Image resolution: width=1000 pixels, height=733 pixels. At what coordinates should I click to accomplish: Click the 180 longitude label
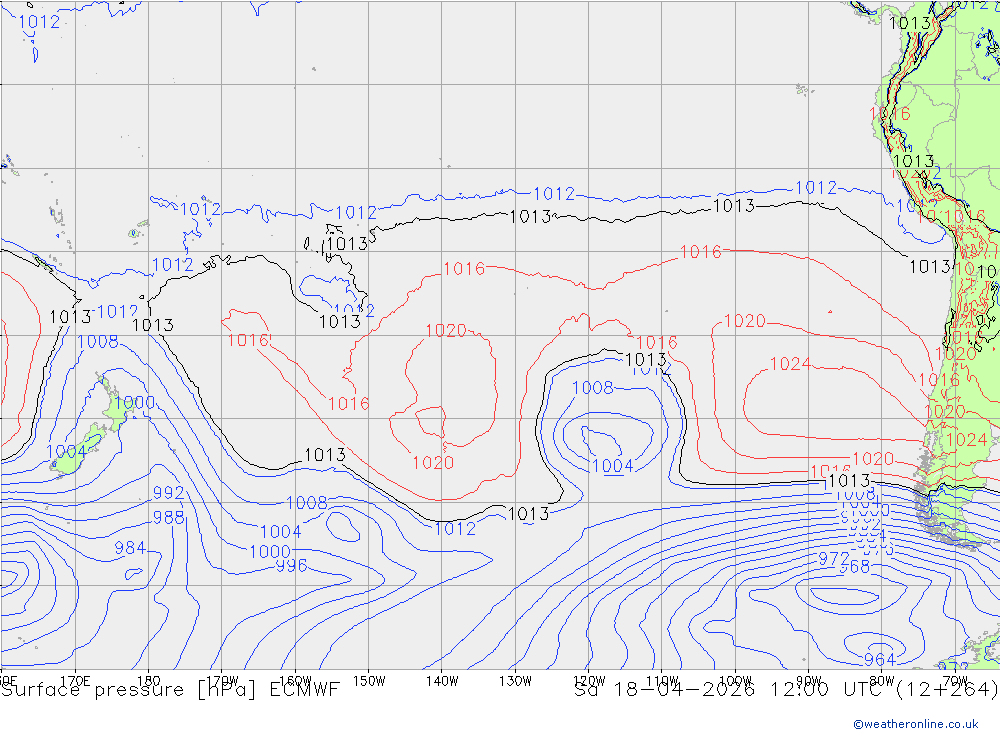(x=149, y=681)
